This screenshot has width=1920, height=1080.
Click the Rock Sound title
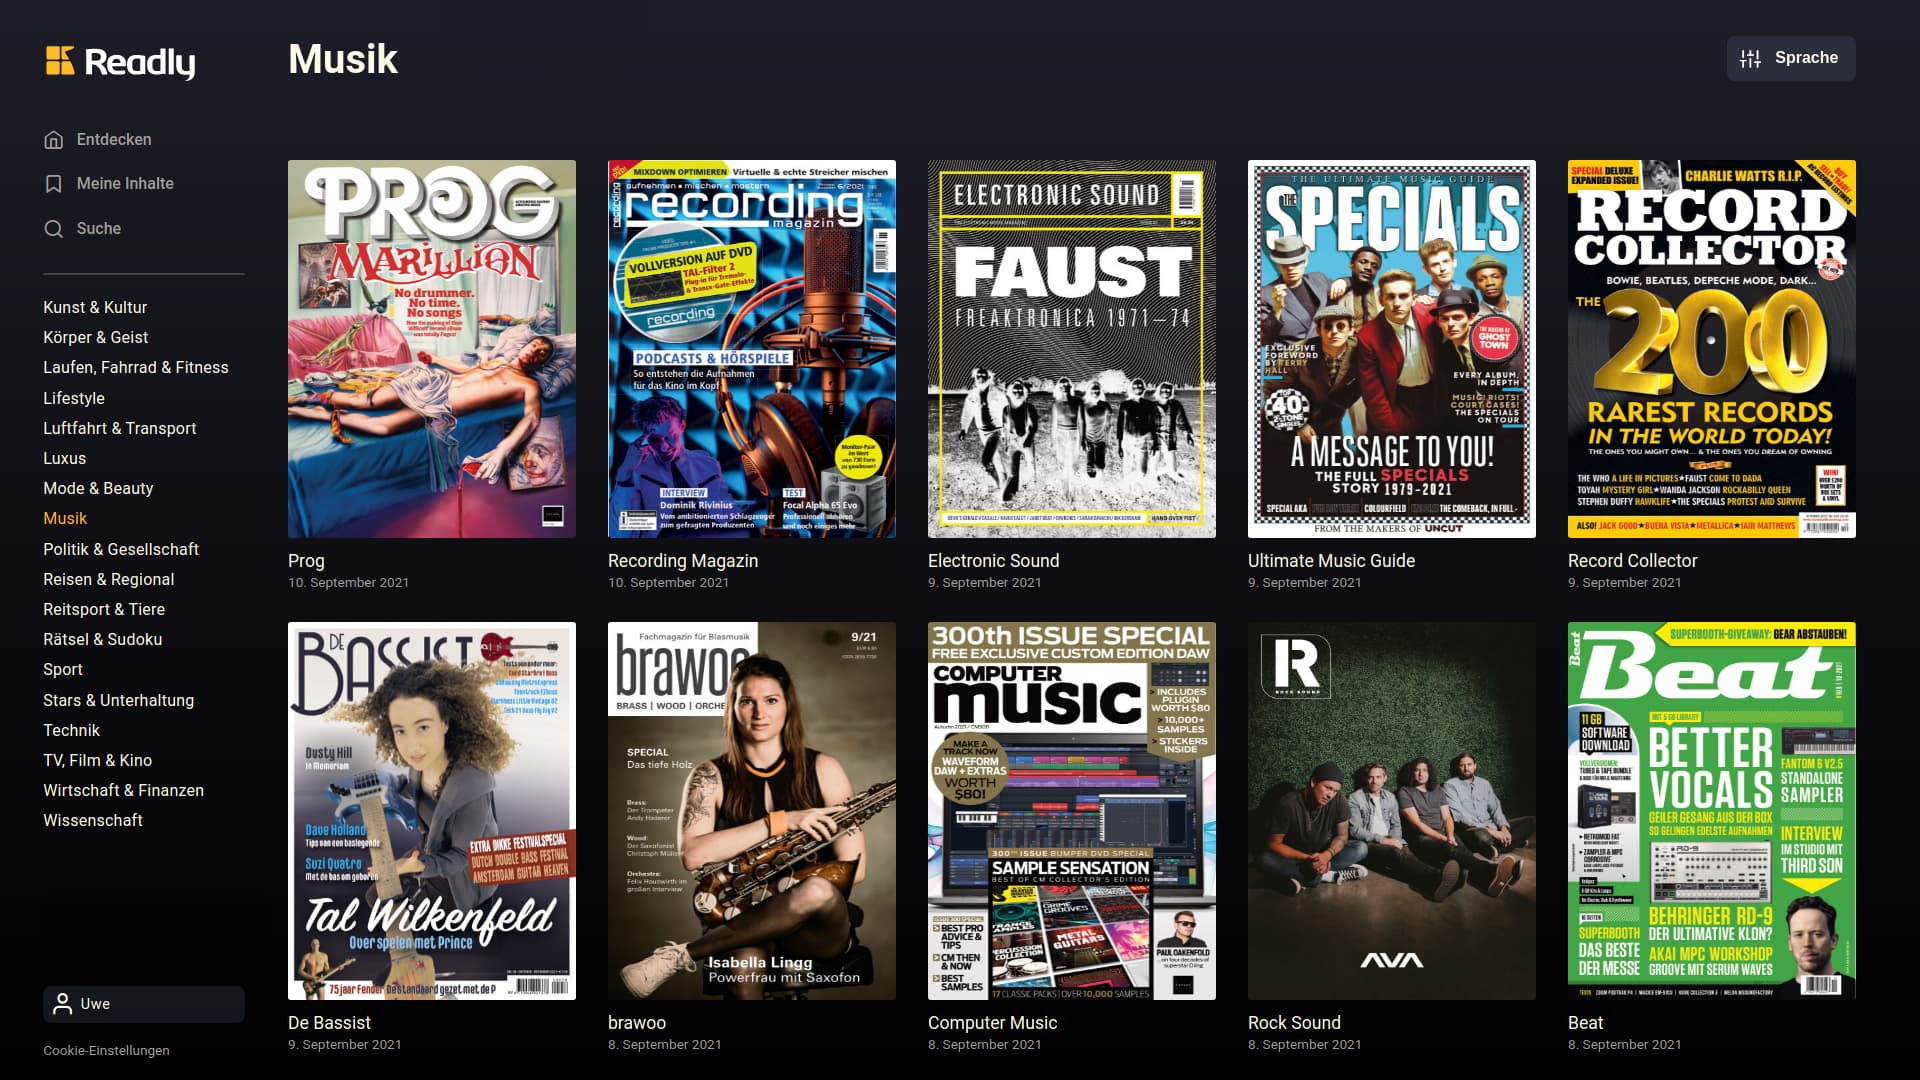tap(1294, 1023)
